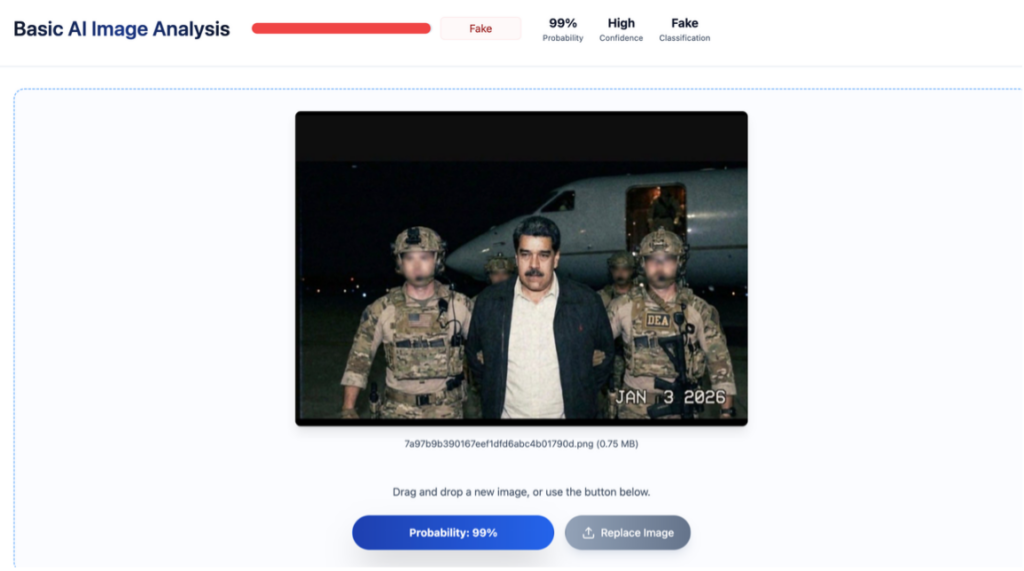
Task: Select the red Fake badge
Action: [x=481, y=28]
